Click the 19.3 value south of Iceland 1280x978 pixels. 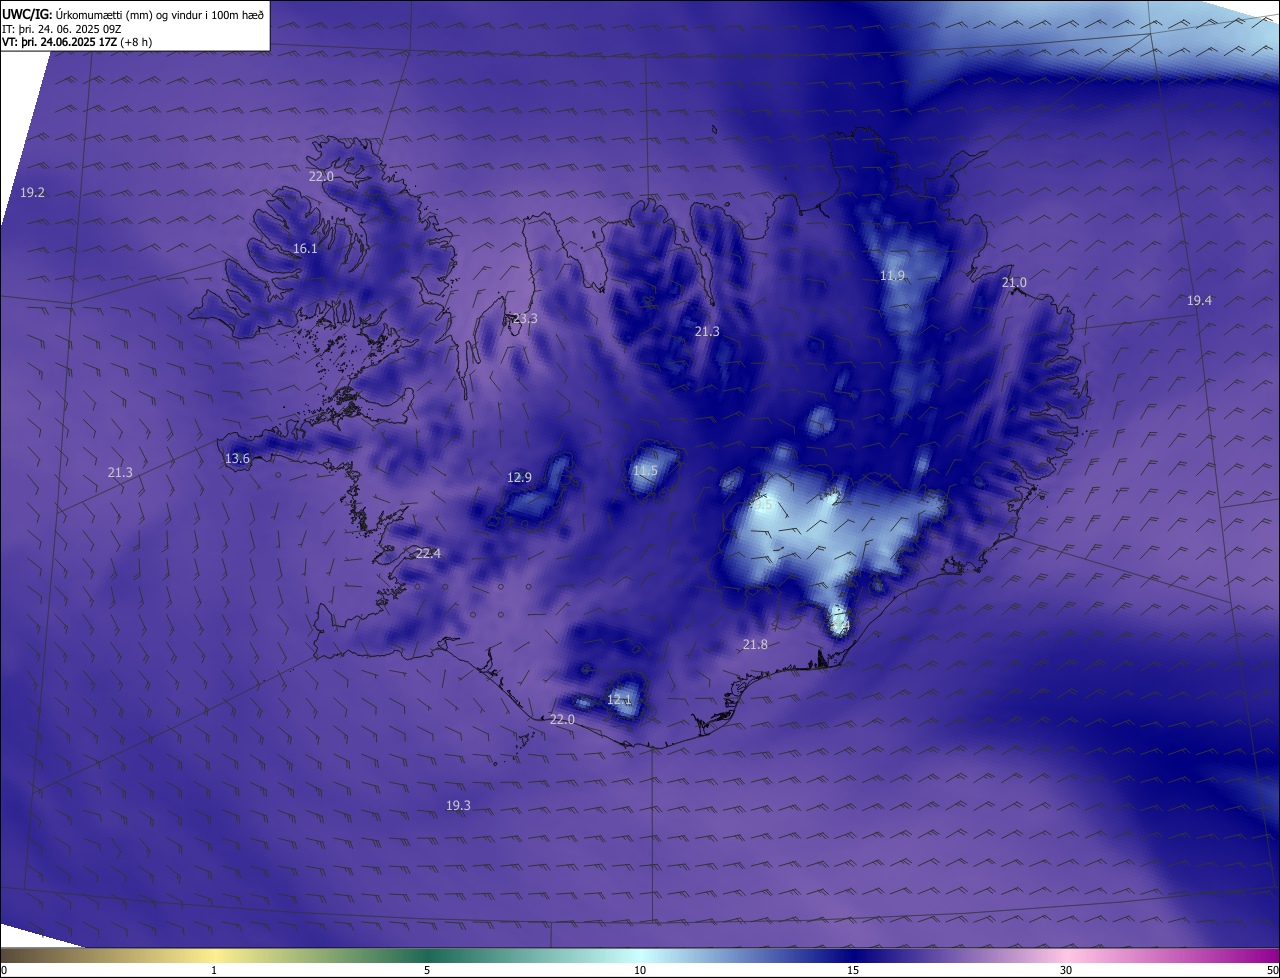tap(458, 806)
